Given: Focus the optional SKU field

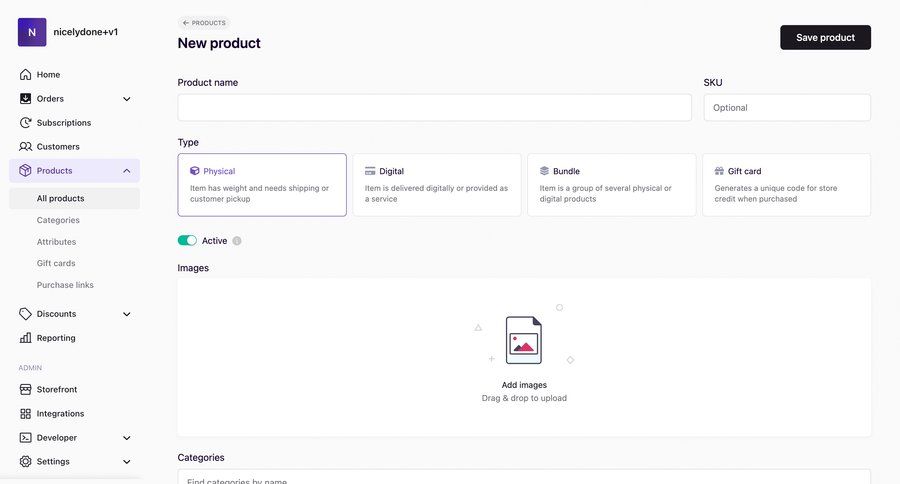Looking at the screenshot, I should 786,108.
